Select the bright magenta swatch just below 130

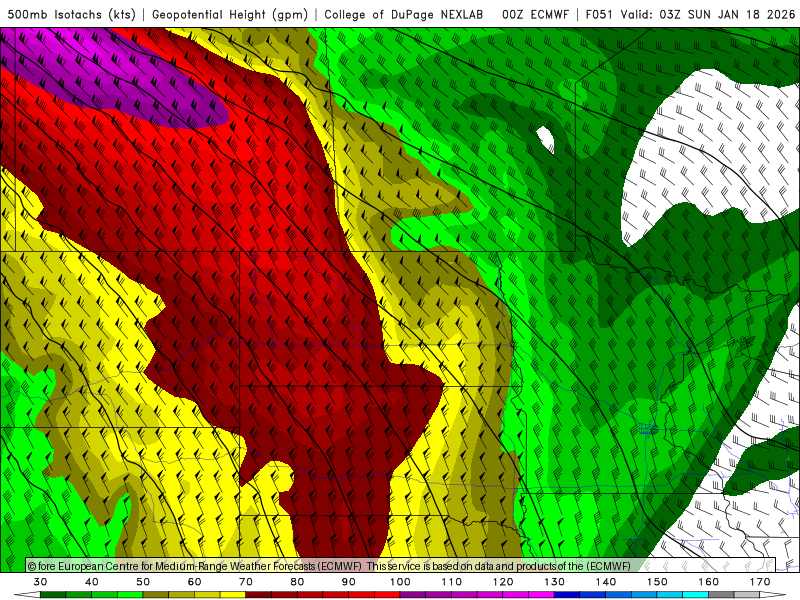point(541,595)
